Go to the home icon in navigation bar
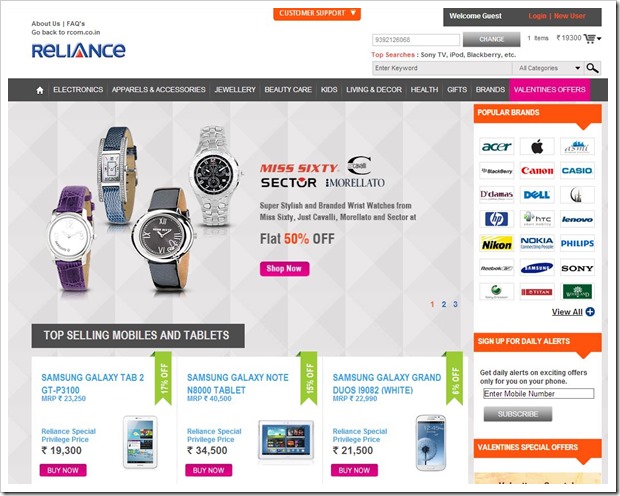 [x=40, y=90]
